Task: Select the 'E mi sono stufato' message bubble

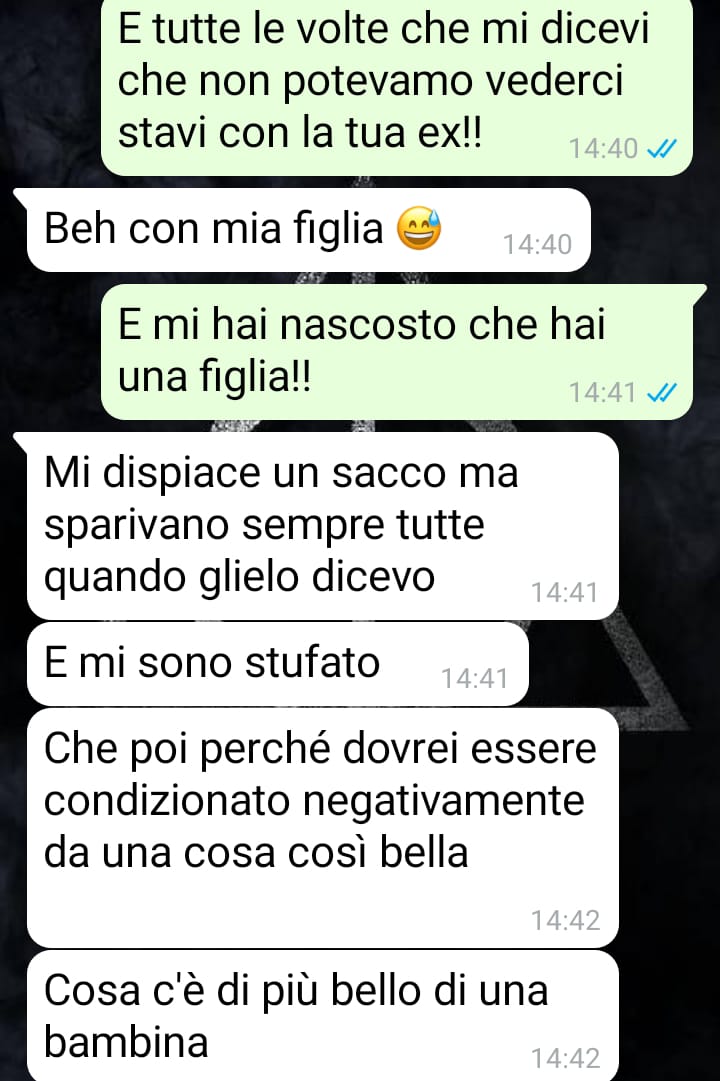Action: (277, 664)
